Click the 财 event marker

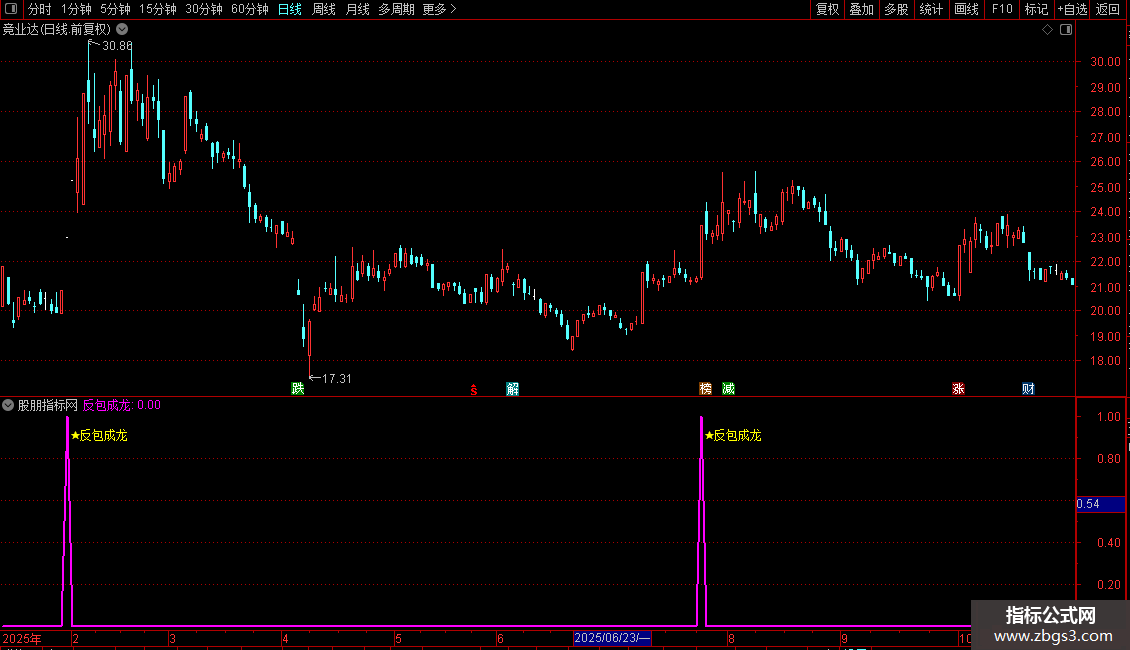tap(1028, 388)
